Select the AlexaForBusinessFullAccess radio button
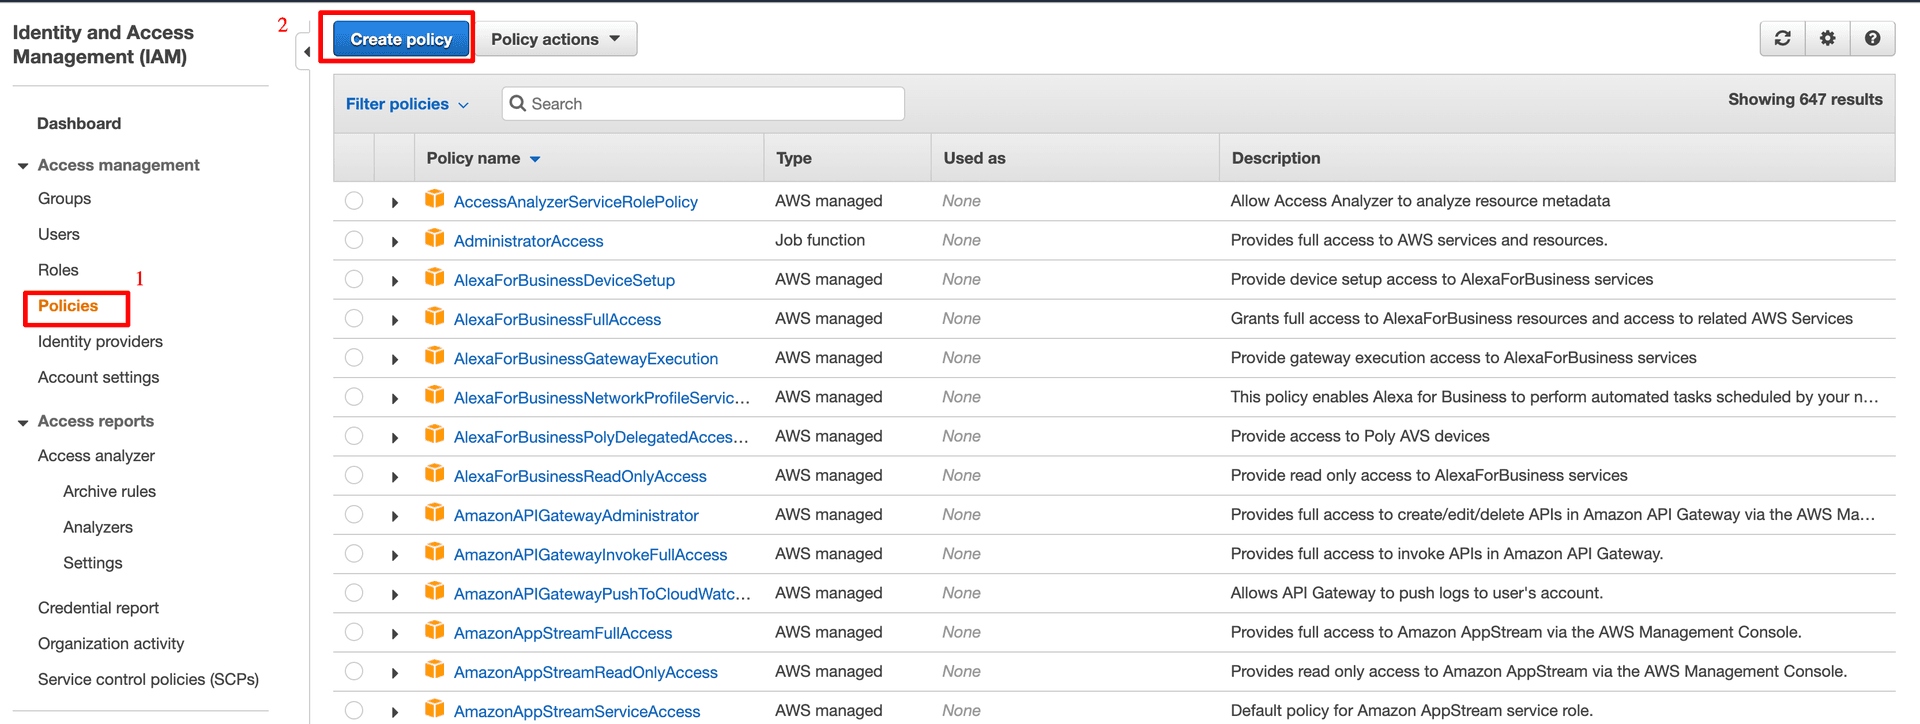Screen dimensions: 1920x724 (x=354, y=318)
